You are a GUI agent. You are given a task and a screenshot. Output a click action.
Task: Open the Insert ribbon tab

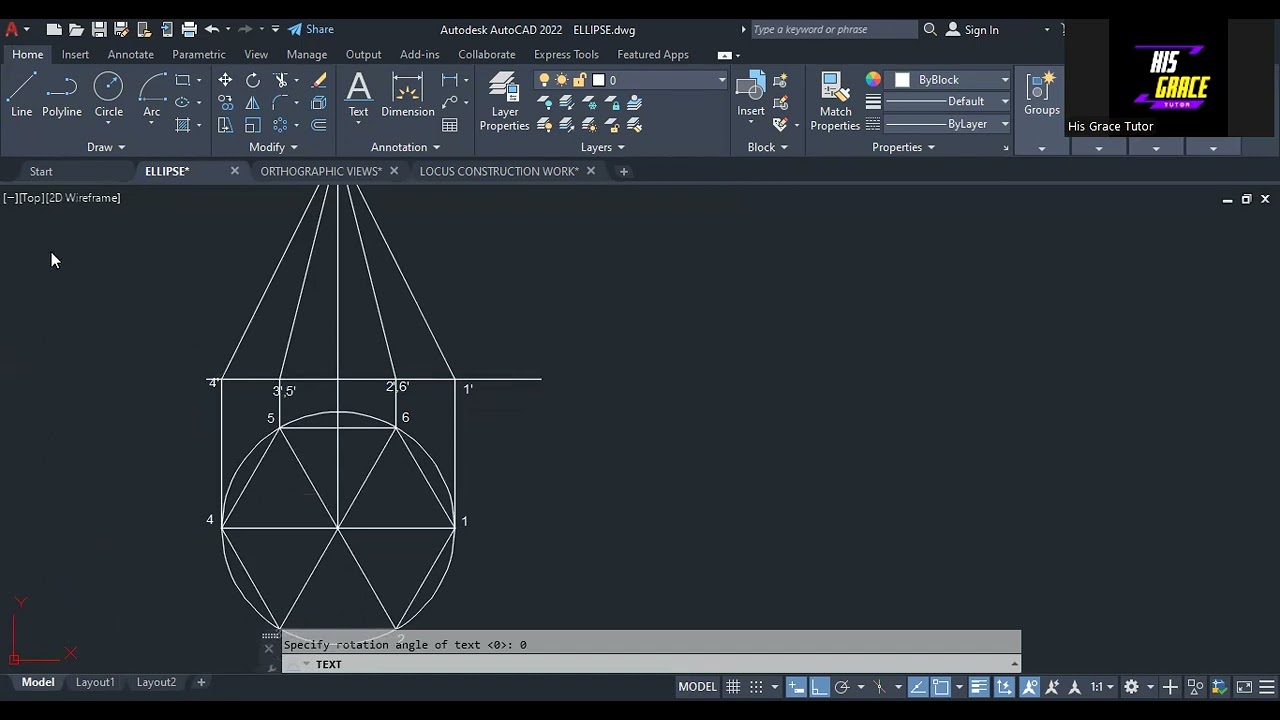click(x=75, y=54)
